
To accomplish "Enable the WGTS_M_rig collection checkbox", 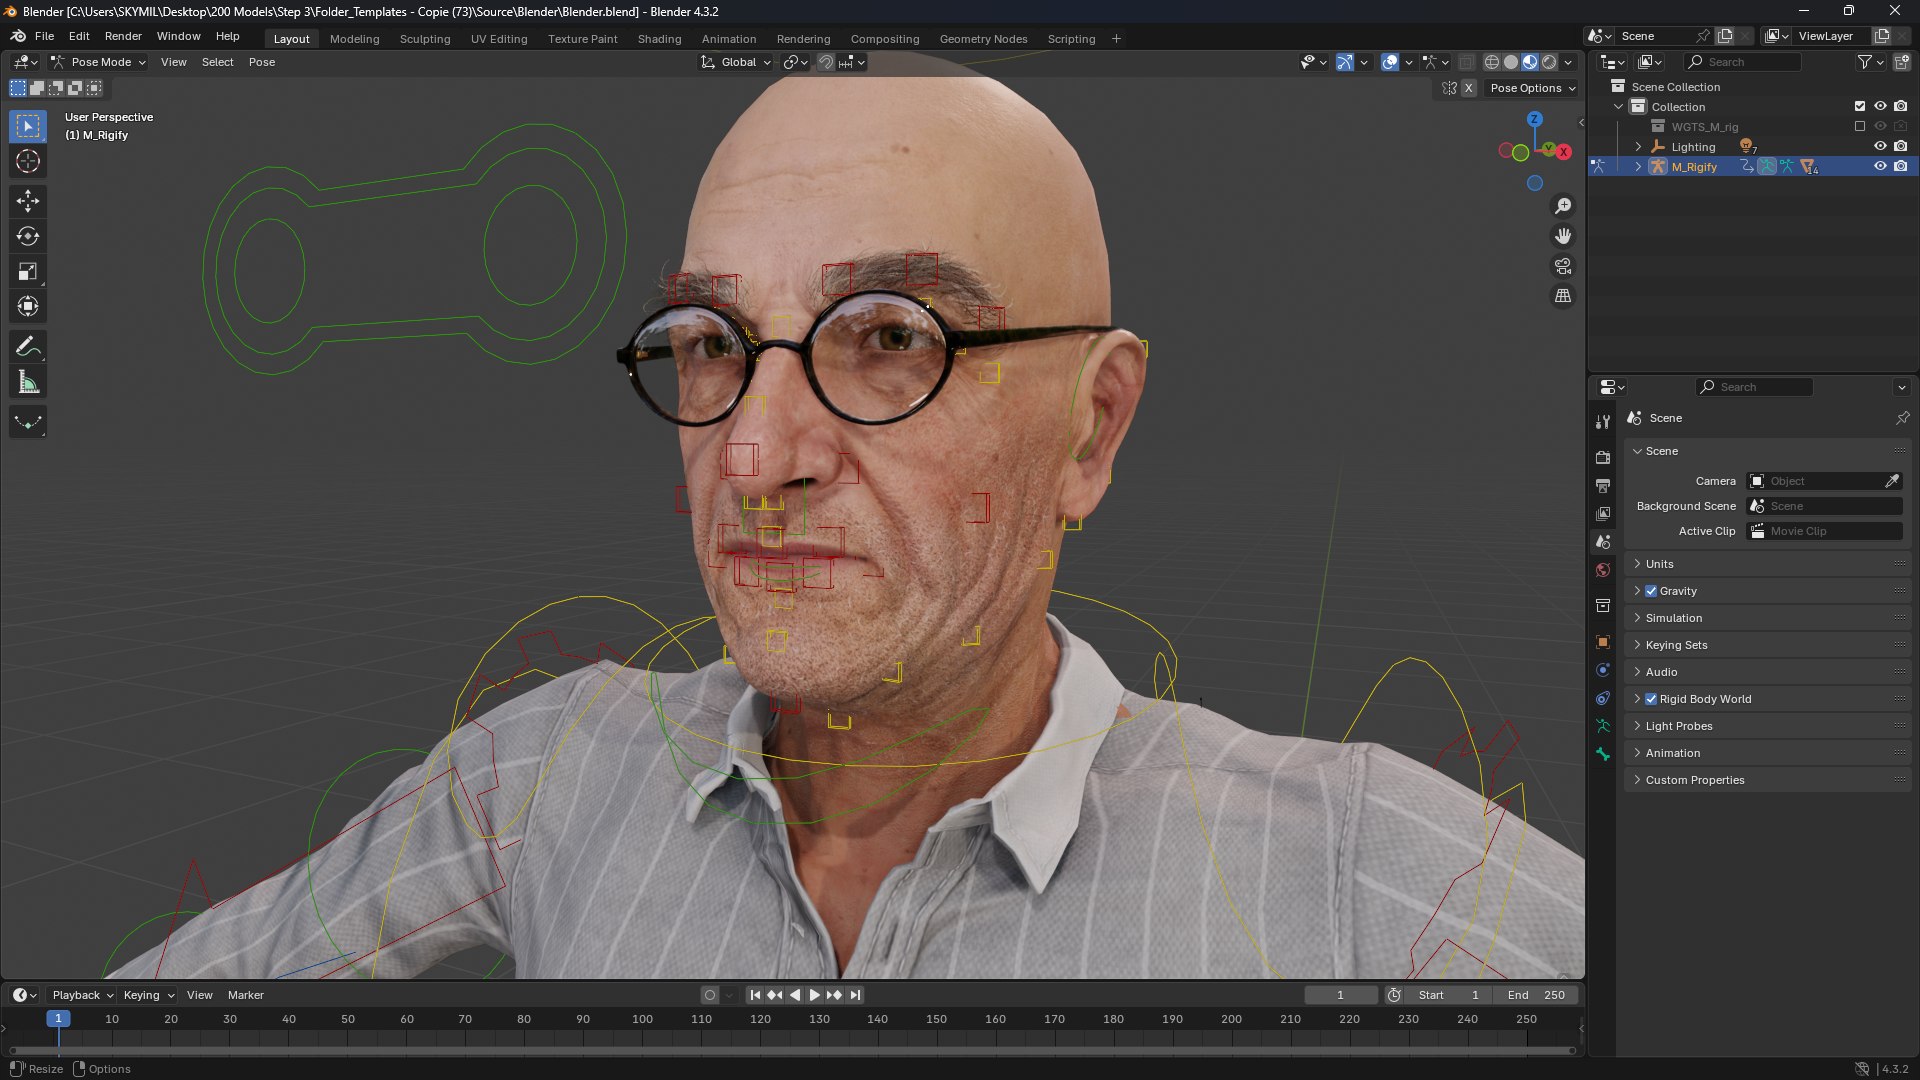I will point(1860,127).
